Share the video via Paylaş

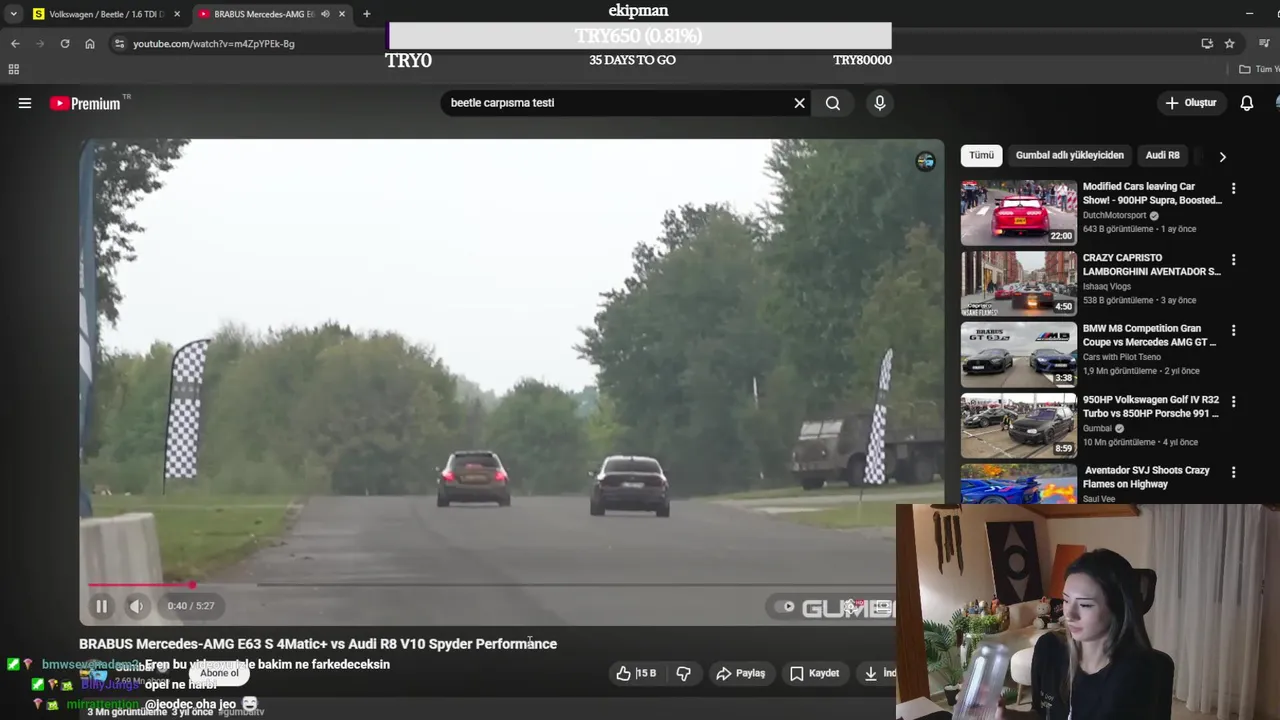coord(741,673)
